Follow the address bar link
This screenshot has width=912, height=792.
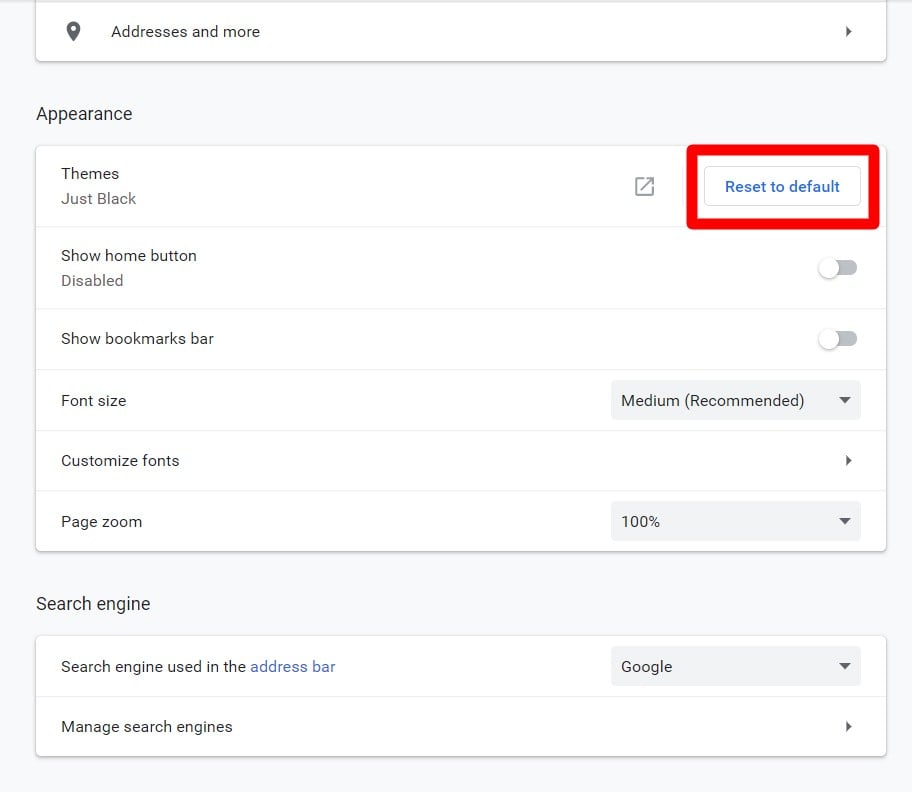pos(293,666)
